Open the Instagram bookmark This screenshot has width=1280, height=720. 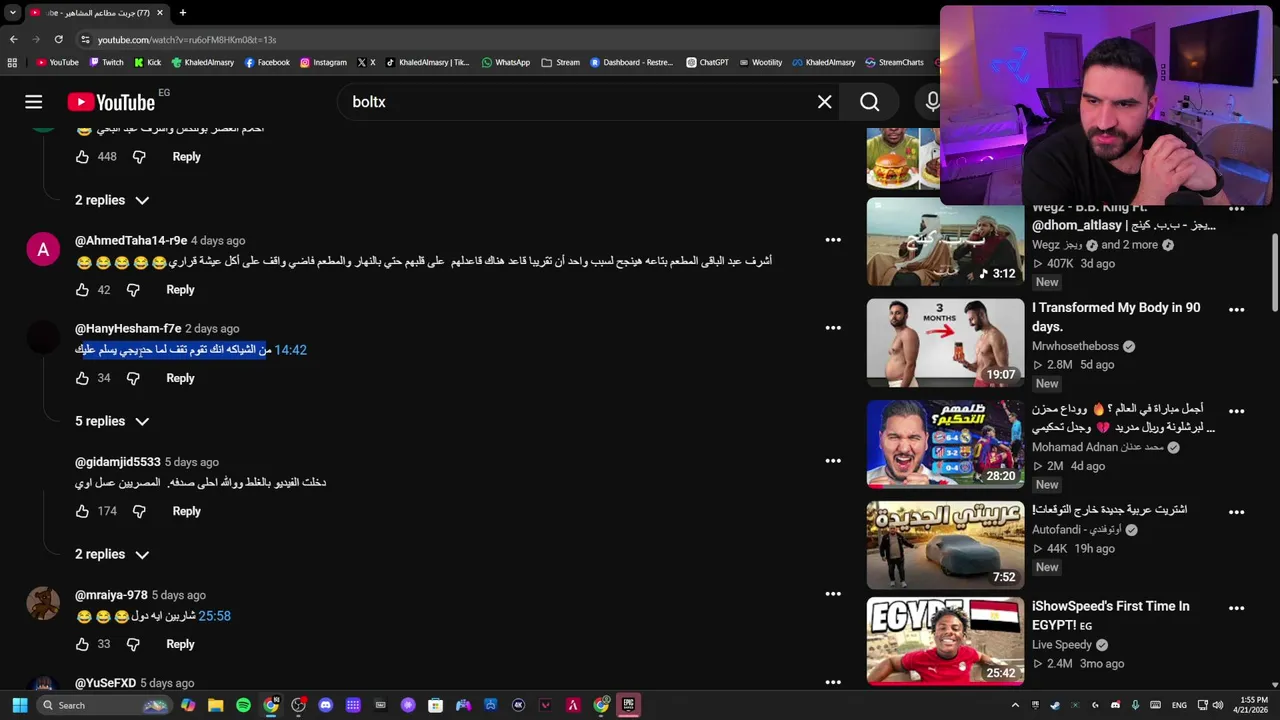tap(323, 62)
